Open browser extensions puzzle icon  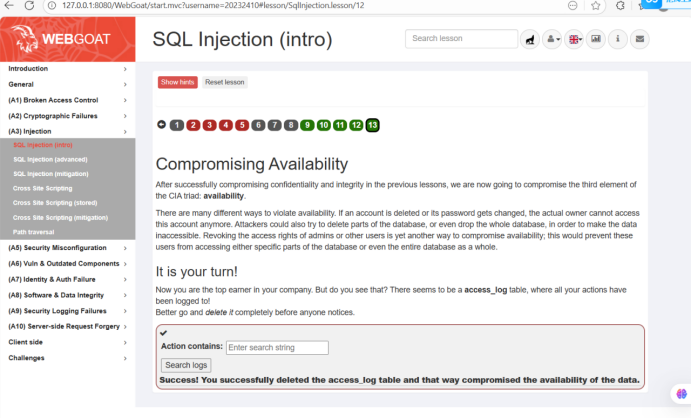[x=620, y=5]
